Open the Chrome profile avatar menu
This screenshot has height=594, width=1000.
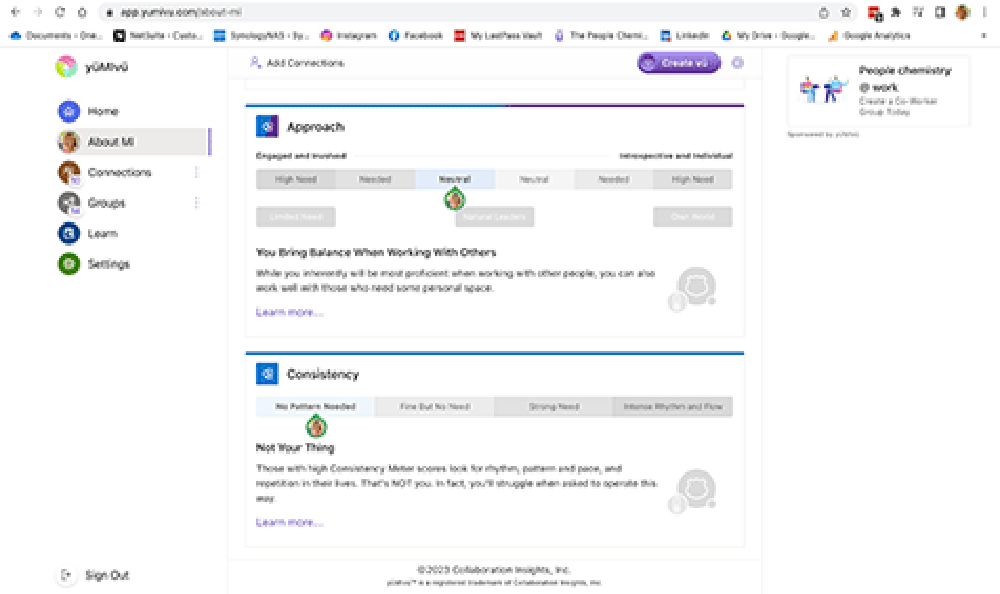click(961, 14)
